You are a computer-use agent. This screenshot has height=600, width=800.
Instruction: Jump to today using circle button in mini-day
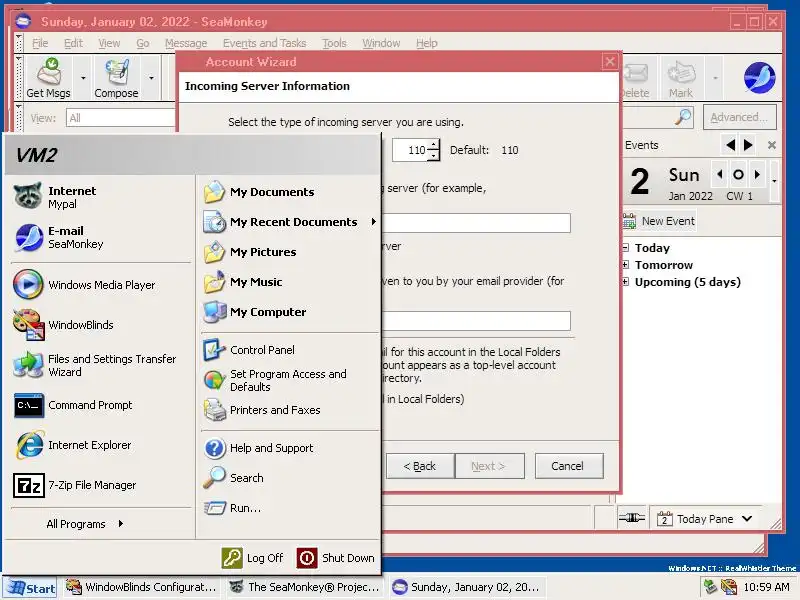click(738, 174)
